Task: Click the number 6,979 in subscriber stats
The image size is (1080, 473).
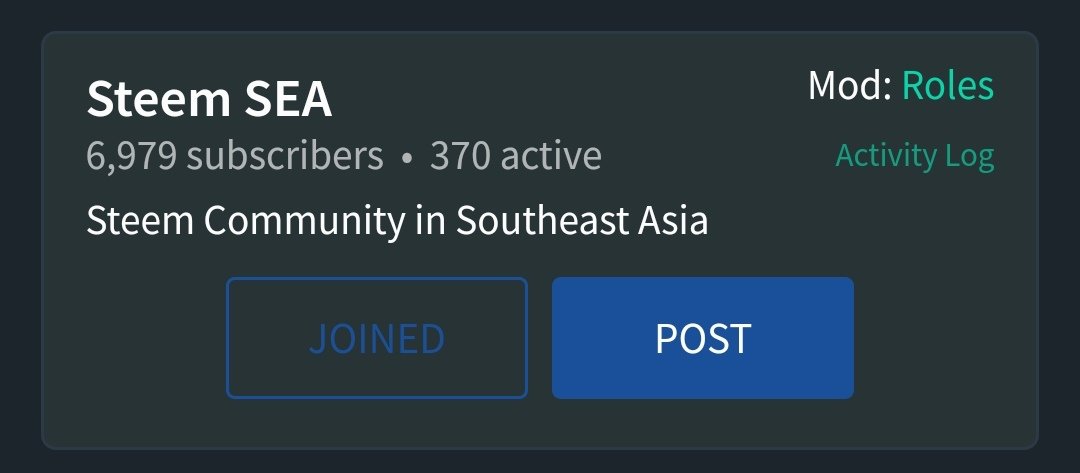Action: pyautogui.click(x=132, y=156)
